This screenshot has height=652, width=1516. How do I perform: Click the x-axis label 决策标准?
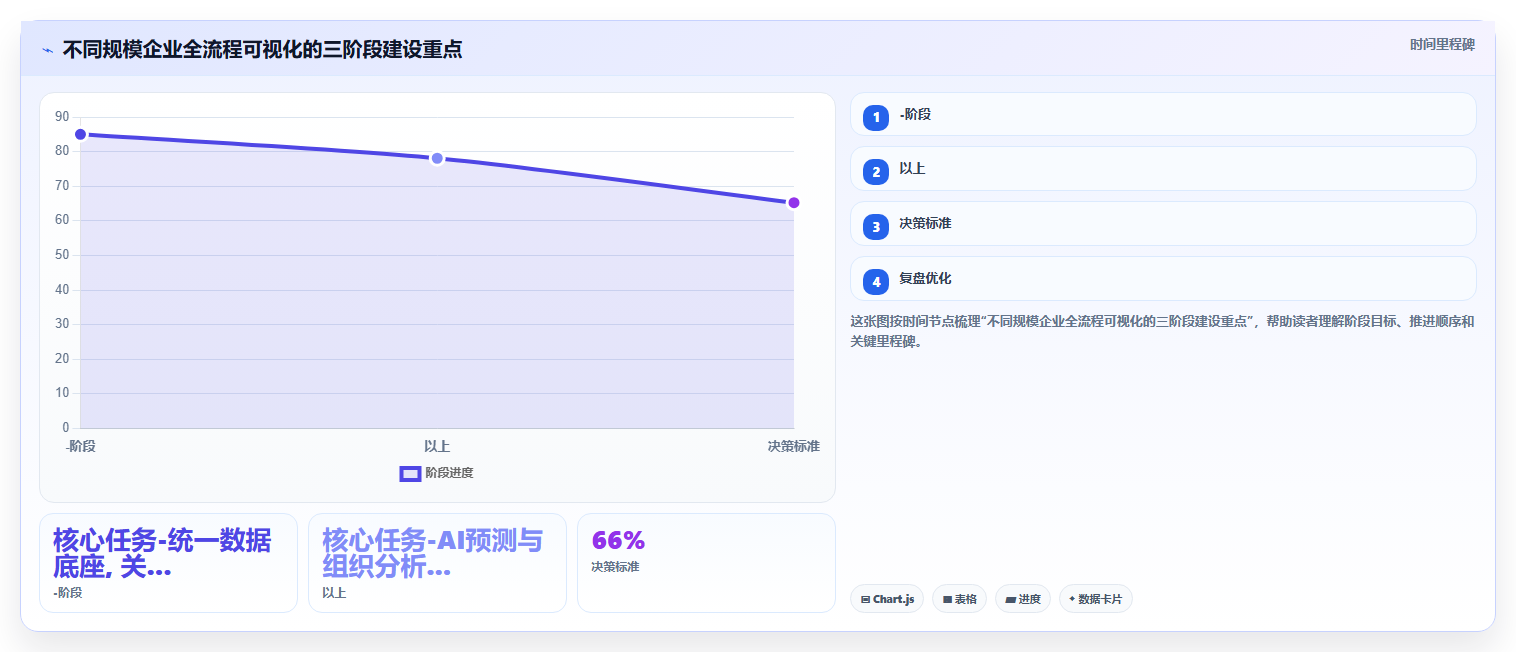coord(793,446)
